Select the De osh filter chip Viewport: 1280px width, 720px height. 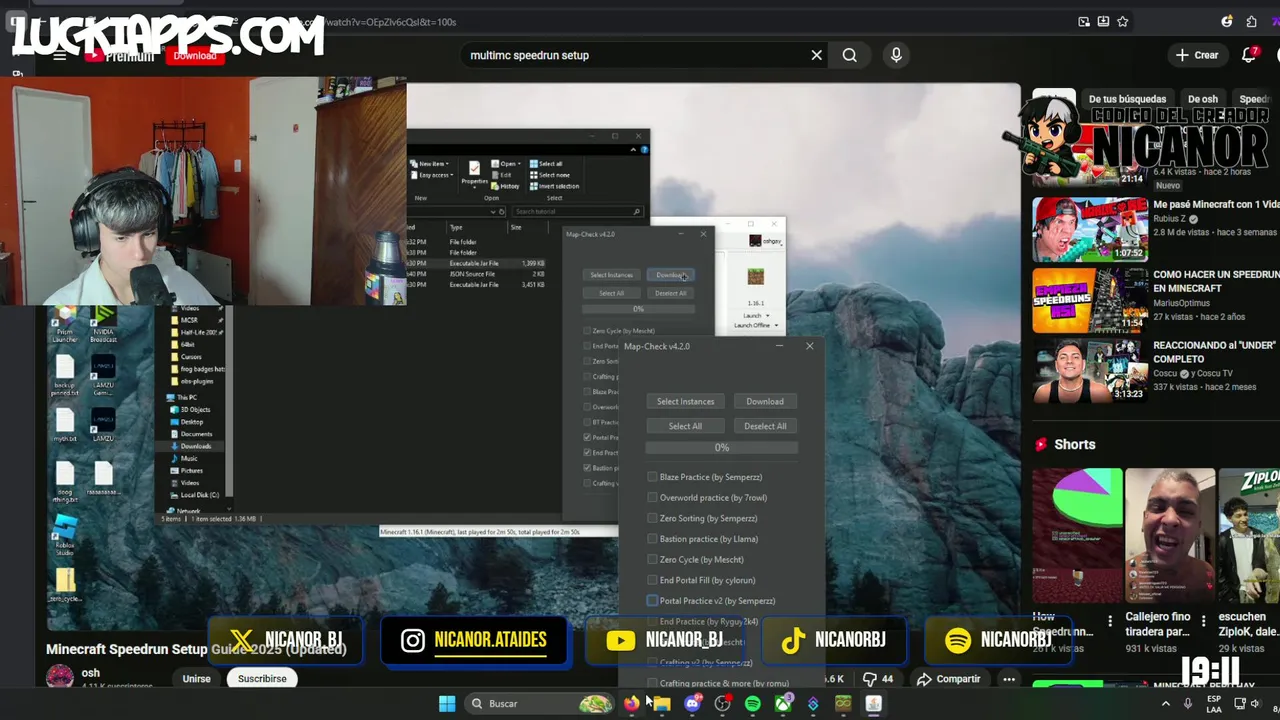[x=1202, y=99]
